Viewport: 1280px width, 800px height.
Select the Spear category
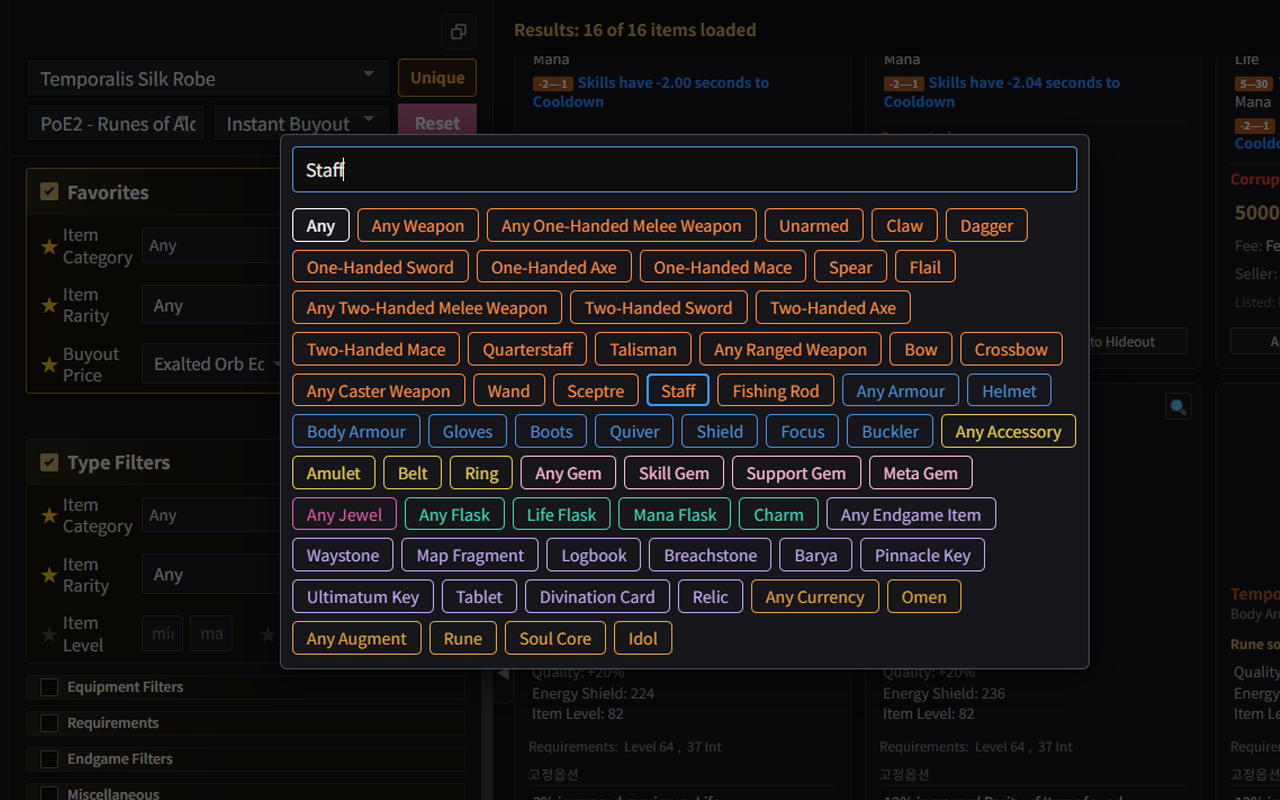(851, 267)
